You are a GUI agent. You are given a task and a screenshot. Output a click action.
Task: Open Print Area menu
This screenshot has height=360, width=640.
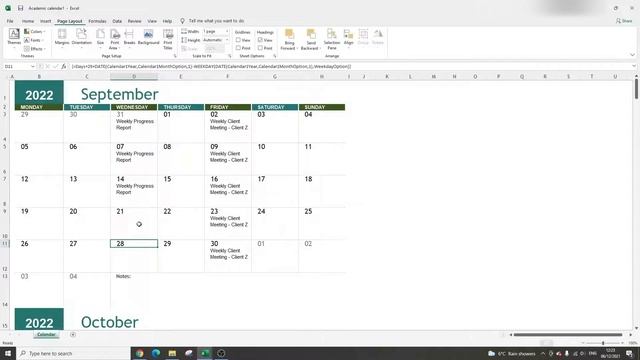point(115,39)
